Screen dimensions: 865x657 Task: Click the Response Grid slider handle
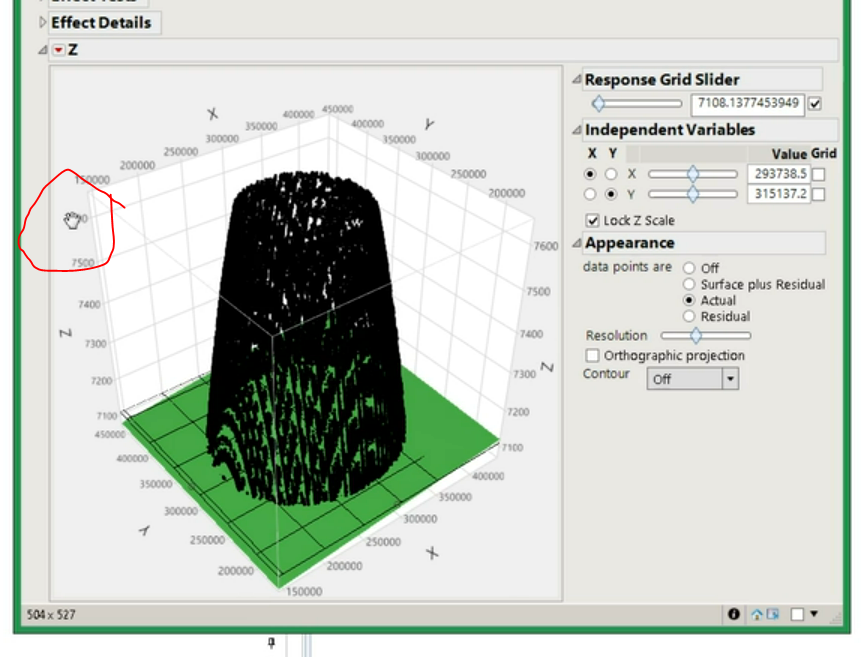tap(599, 103)
